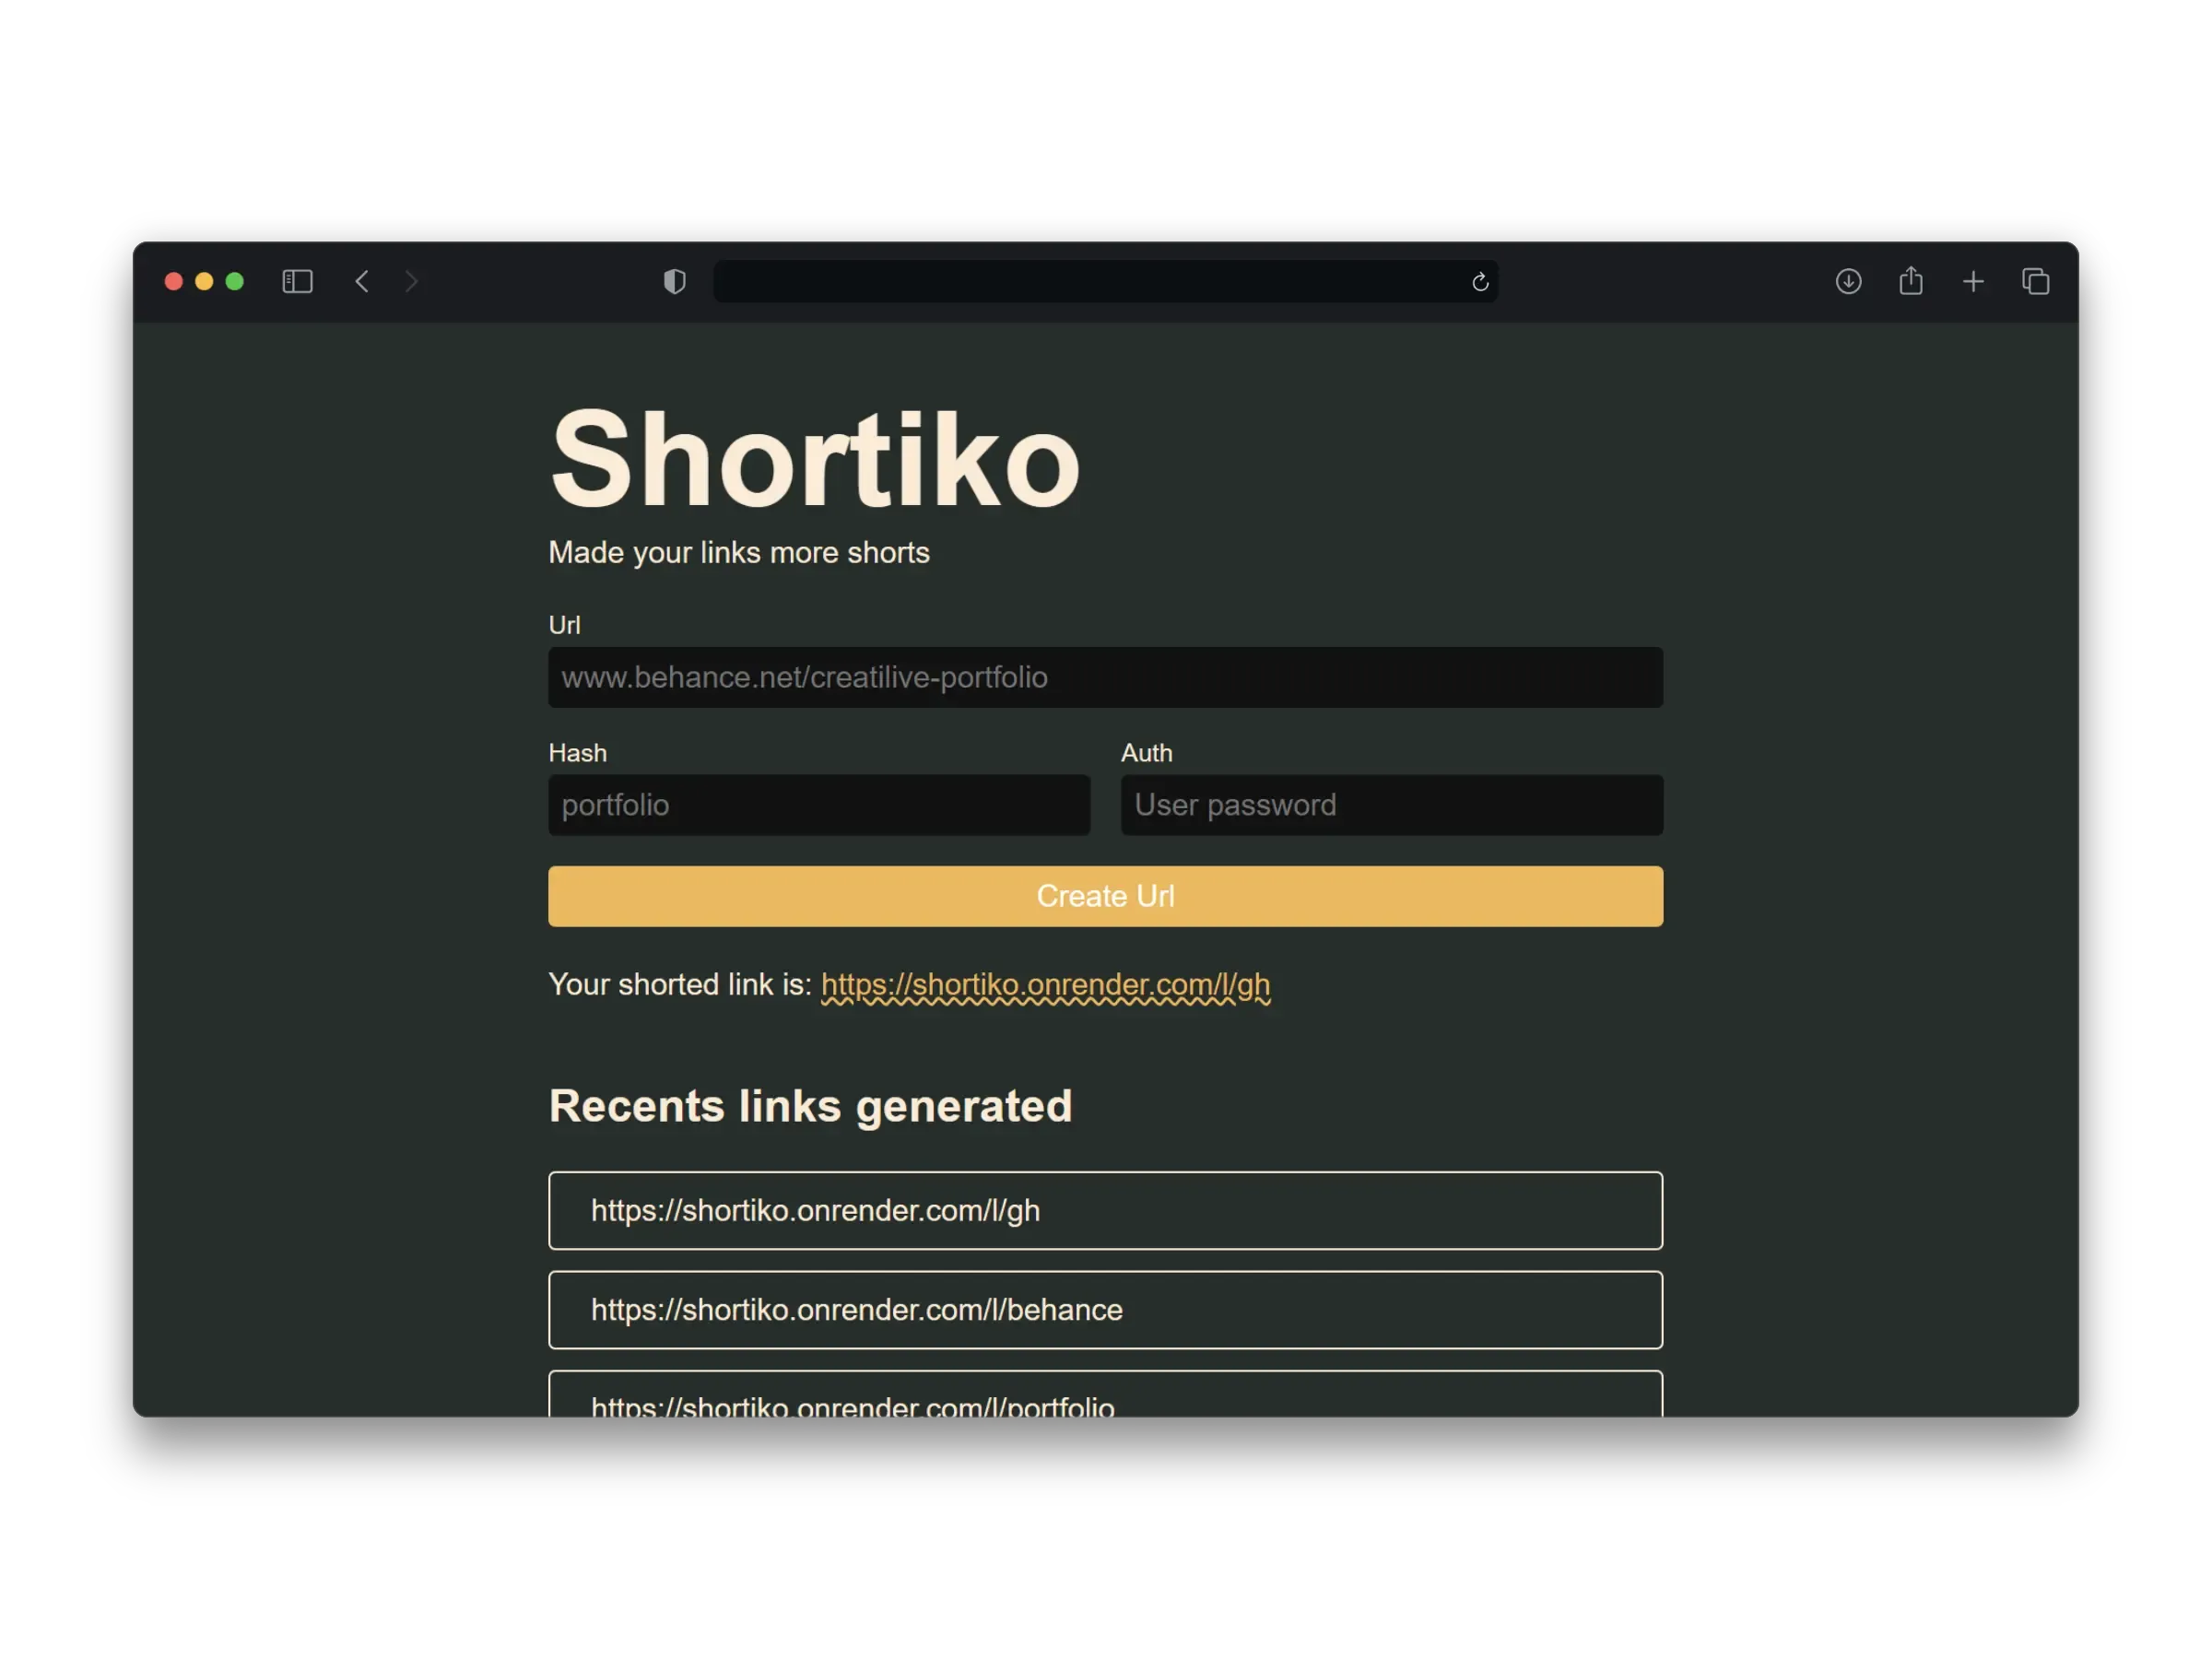Click the 'Made your links more shorts' tagline
Viewport: 2212px width, 1659px height.
(739, 553)
